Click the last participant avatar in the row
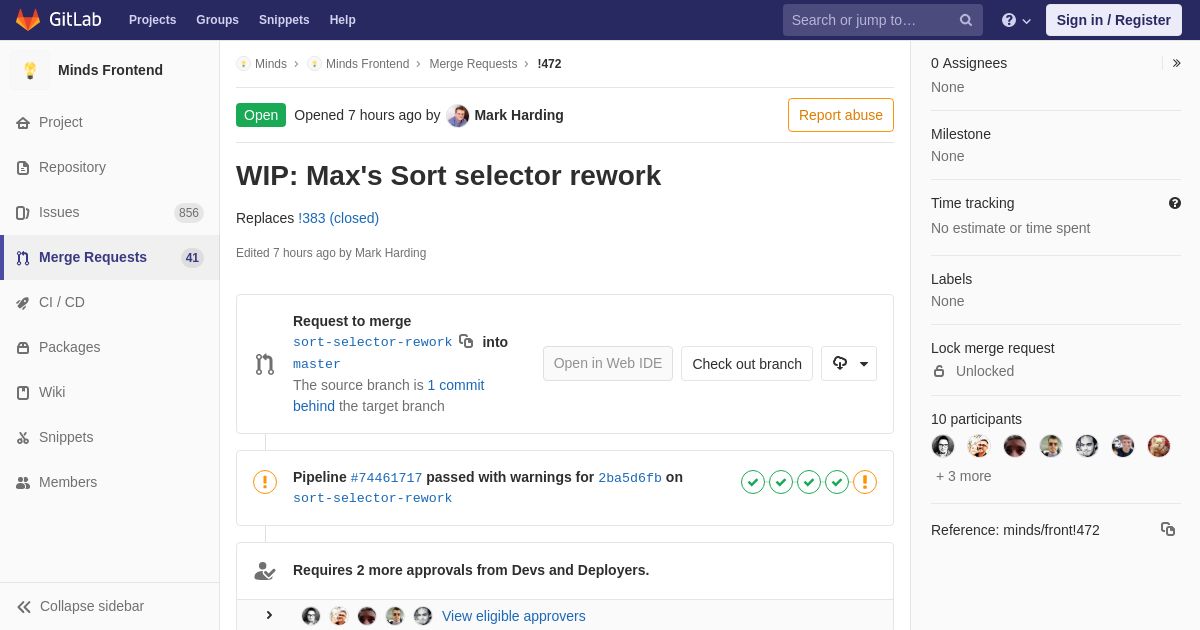 (1159, 446)
